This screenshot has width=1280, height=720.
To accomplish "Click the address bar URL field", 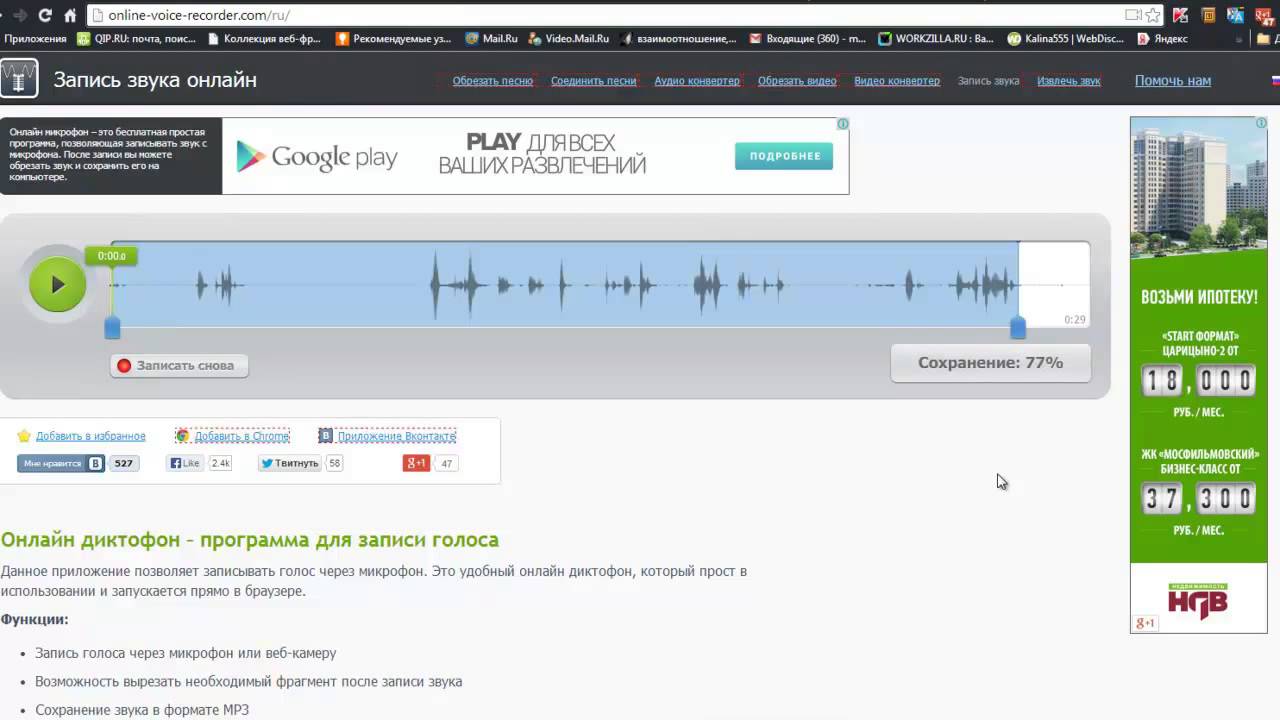I will point(600,15).
